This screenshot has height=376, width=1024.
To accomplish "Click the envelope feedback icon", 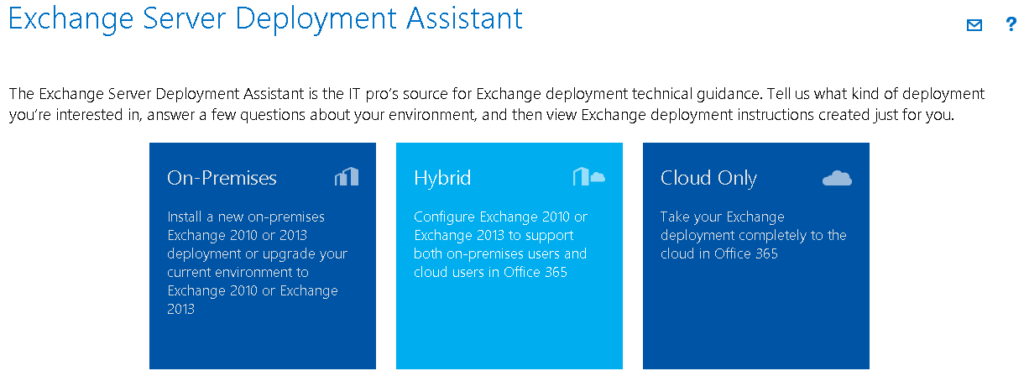I will (x=974, y=25).
